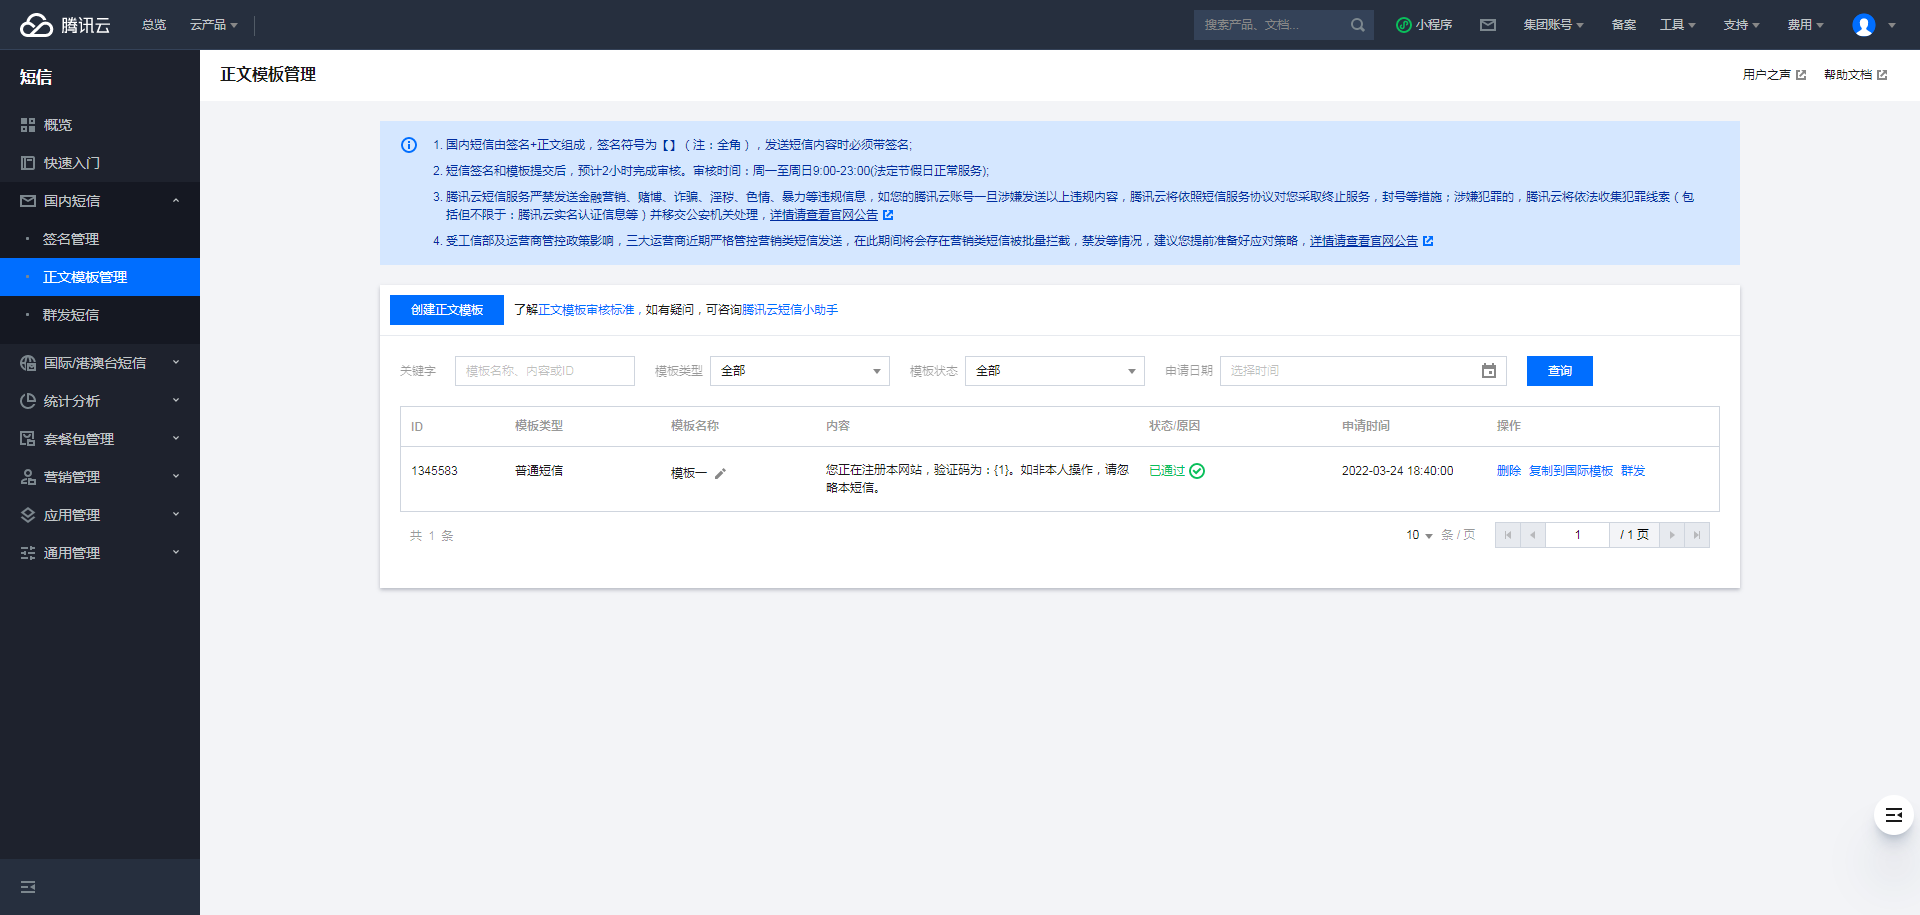Open the 支持 dropdown menu
This screenshot has width=1920, height=915.
pos(1741,25)
